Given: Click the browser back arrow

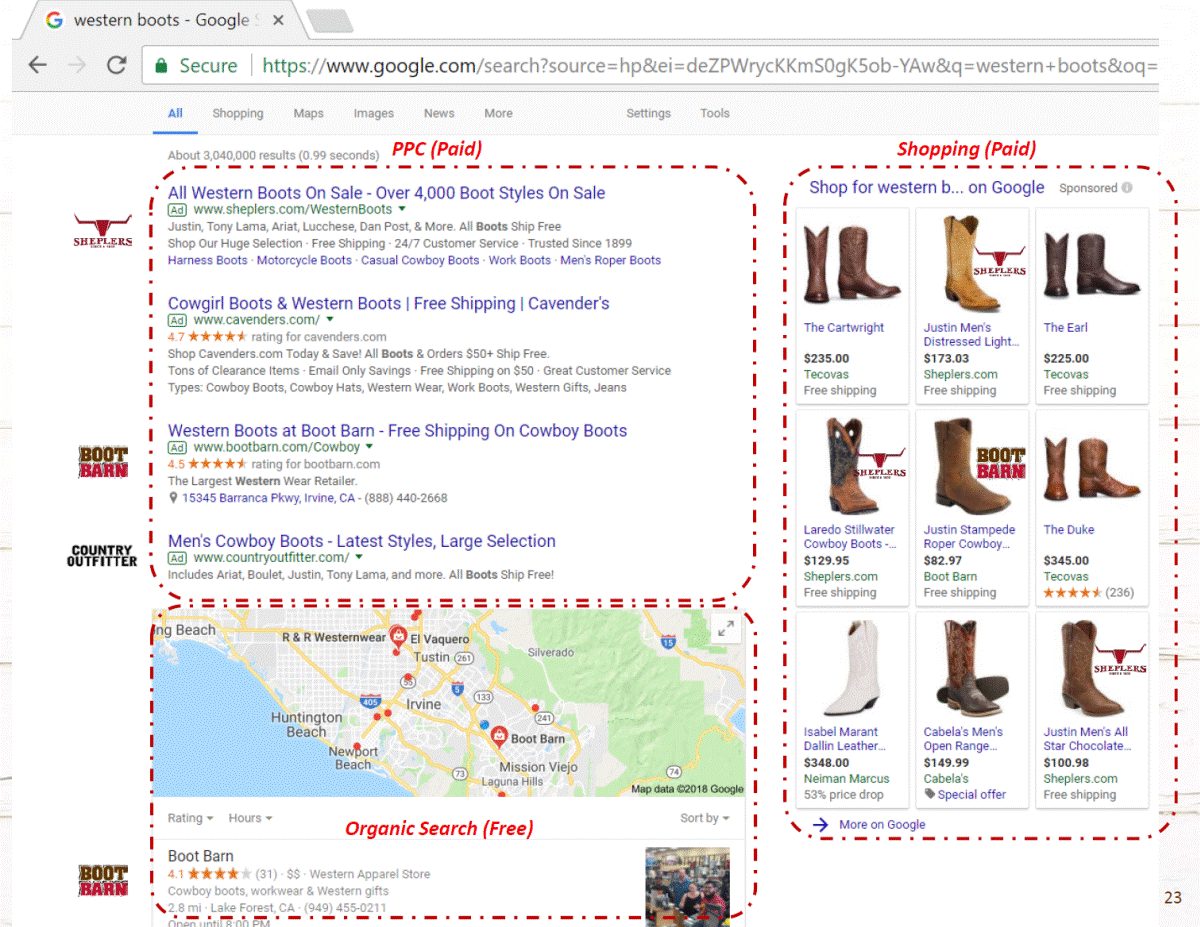Looking at the screenshot, I should (x=38, y=65).
